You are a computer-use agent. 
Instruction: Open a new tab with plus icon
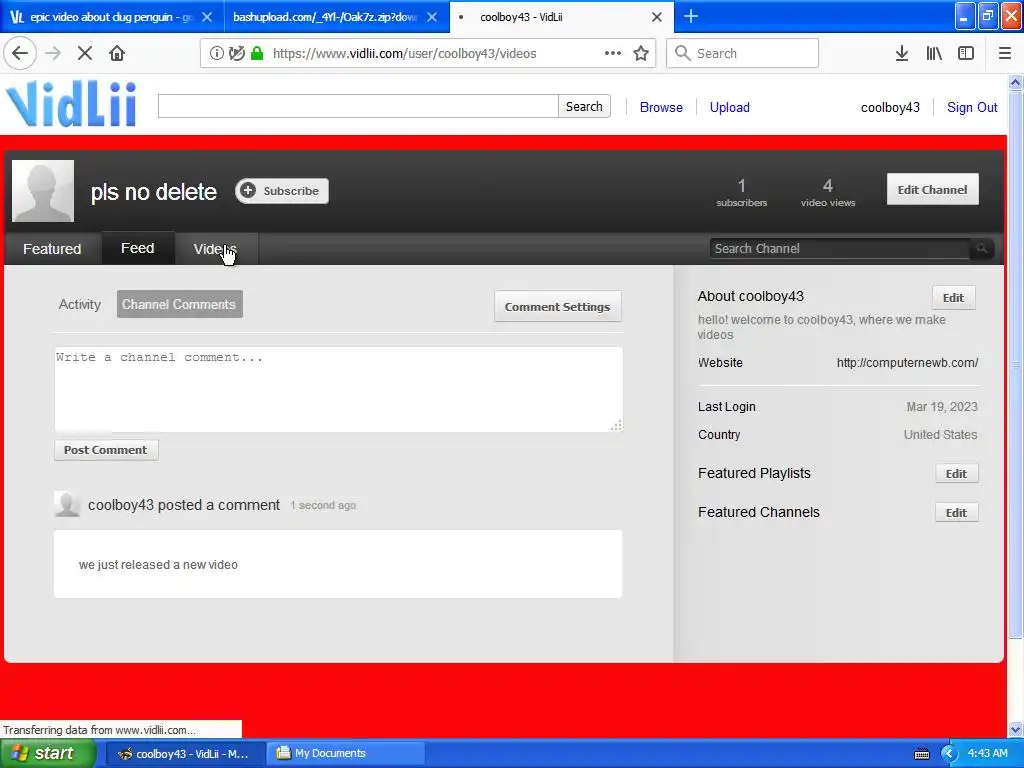coord(690,16)
